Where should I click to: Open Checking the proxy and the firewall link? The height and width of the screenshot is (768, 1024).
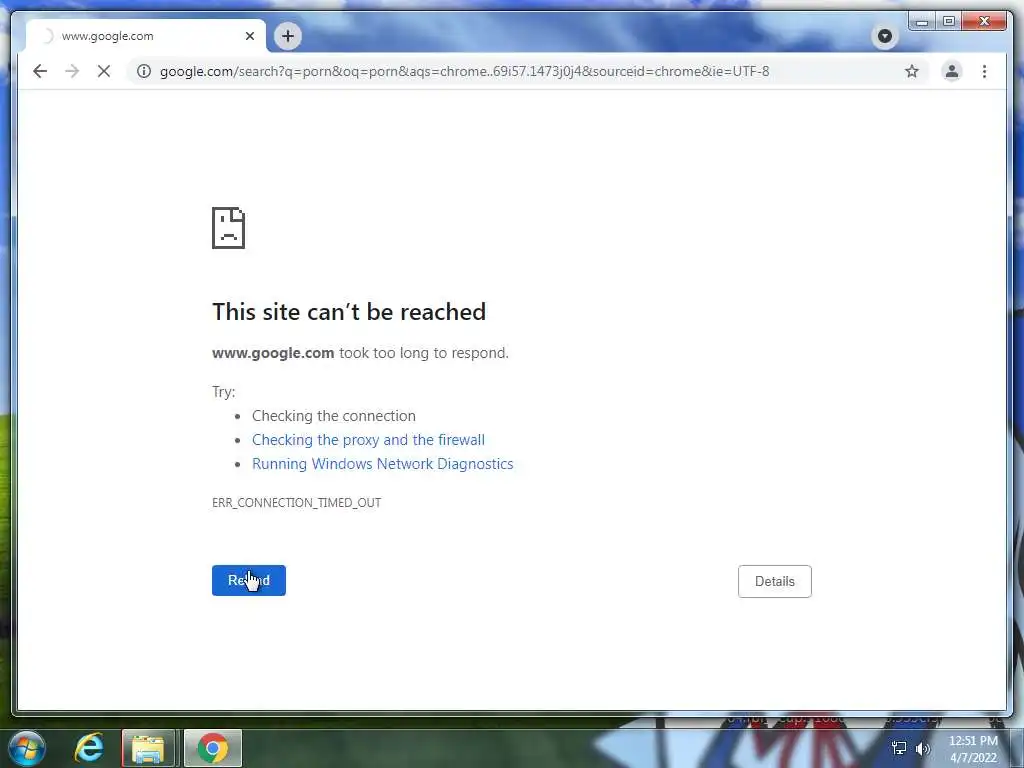click(368, 440)
